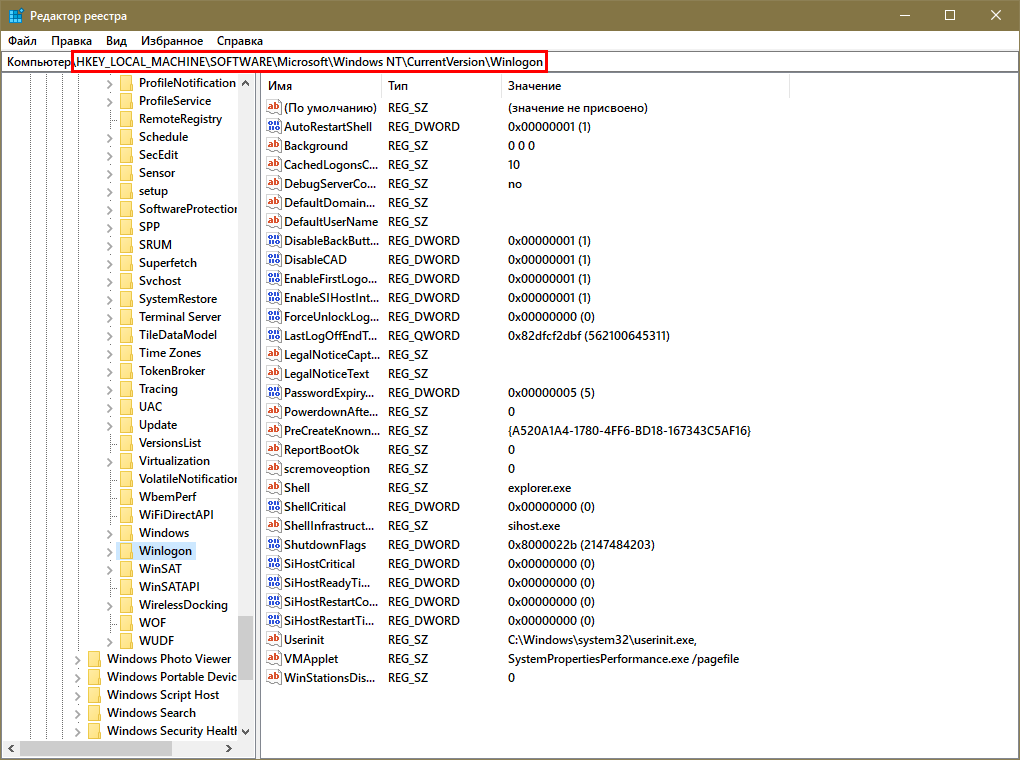Open the Файл menu
Viewport: 1020px width, 760px height.
tap(22, 41)
